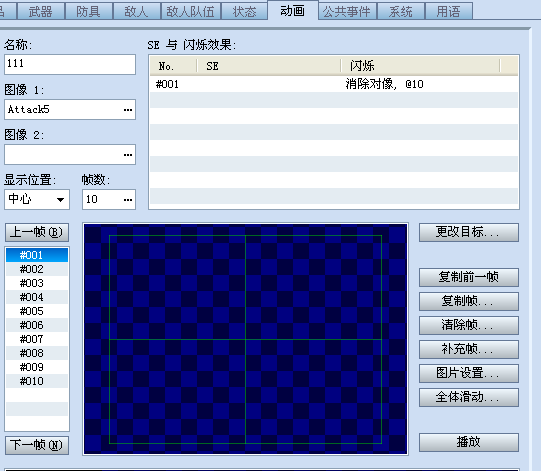The image size is (541, 471).
Task: Select frame #007 in the frame list
Action: point(37,339)
